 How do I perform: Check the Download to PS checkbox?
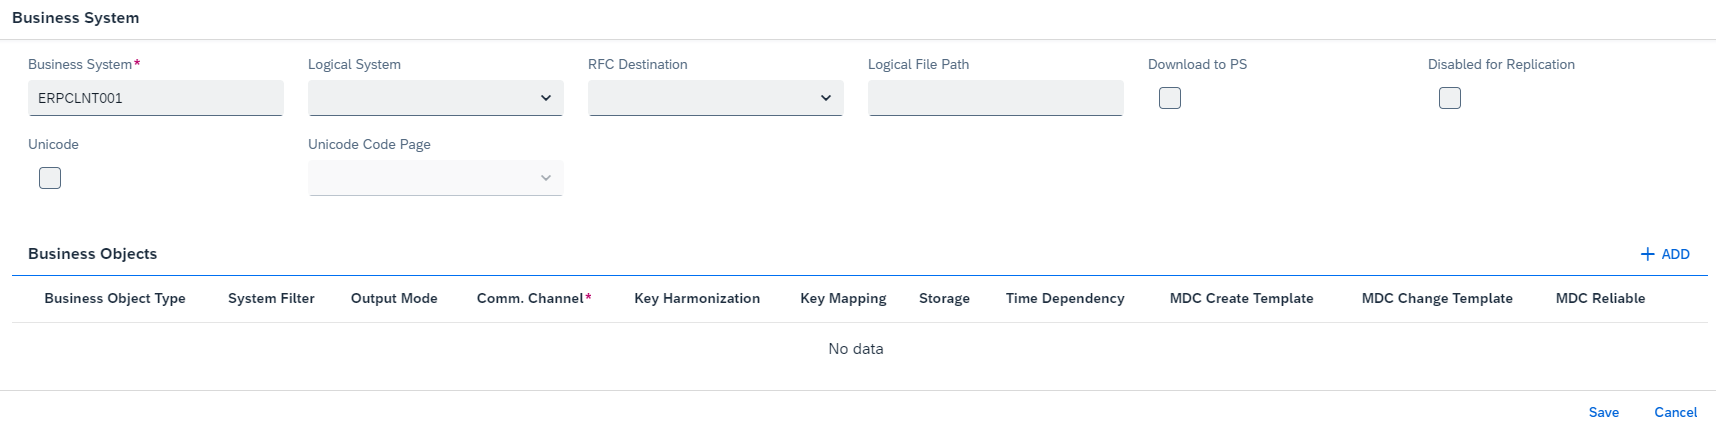coord(1170,98)
